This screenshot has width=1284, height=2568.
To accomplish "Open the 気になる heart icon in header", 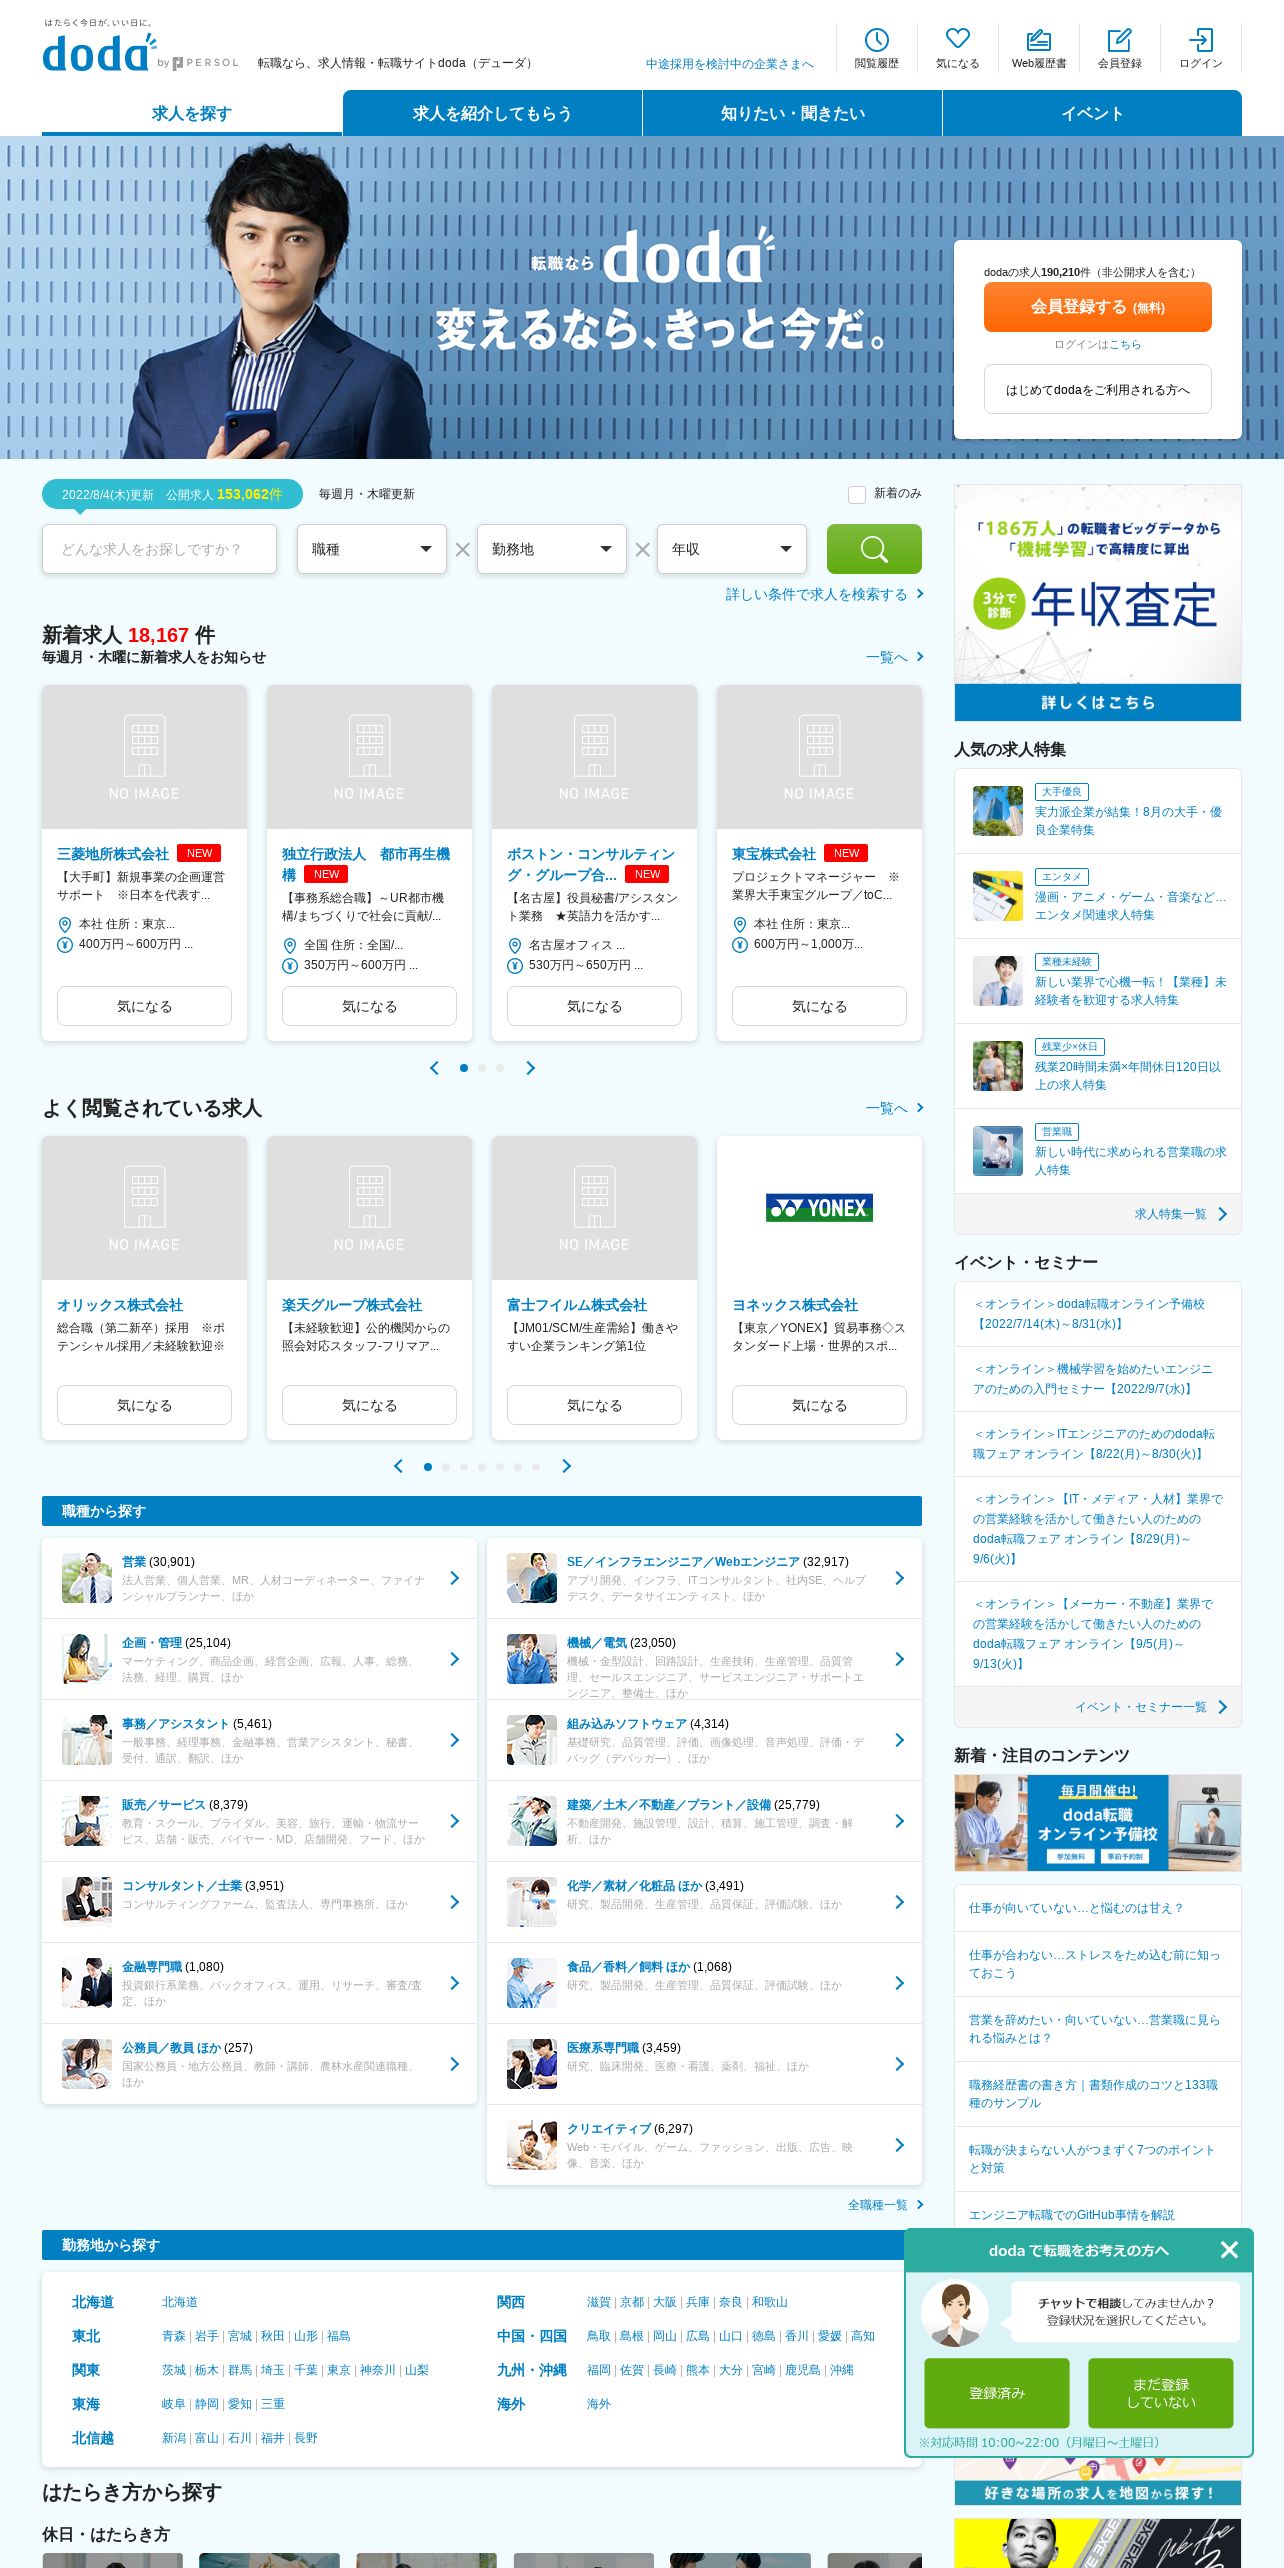I will click(957, 39).
